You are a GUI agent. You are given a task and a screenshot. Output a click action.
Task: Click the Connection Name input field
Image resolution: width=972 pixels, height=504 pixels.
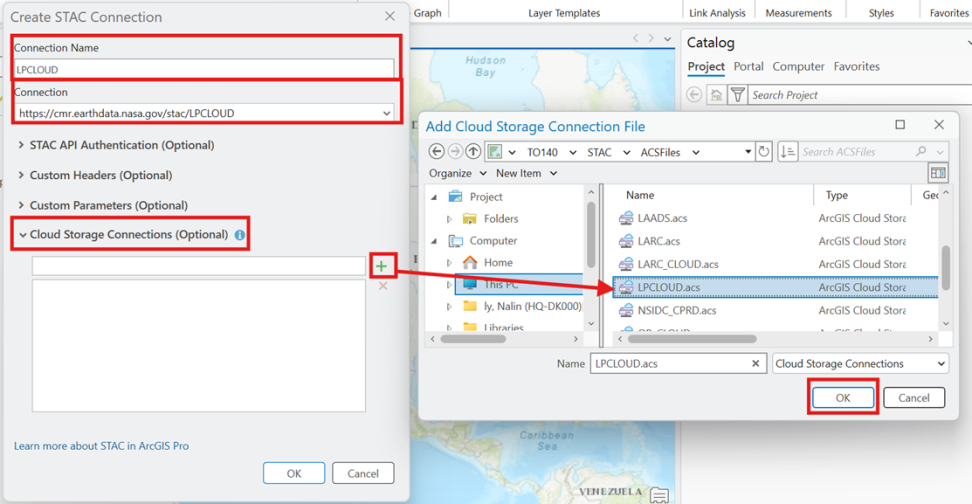(x=204, y=69)
